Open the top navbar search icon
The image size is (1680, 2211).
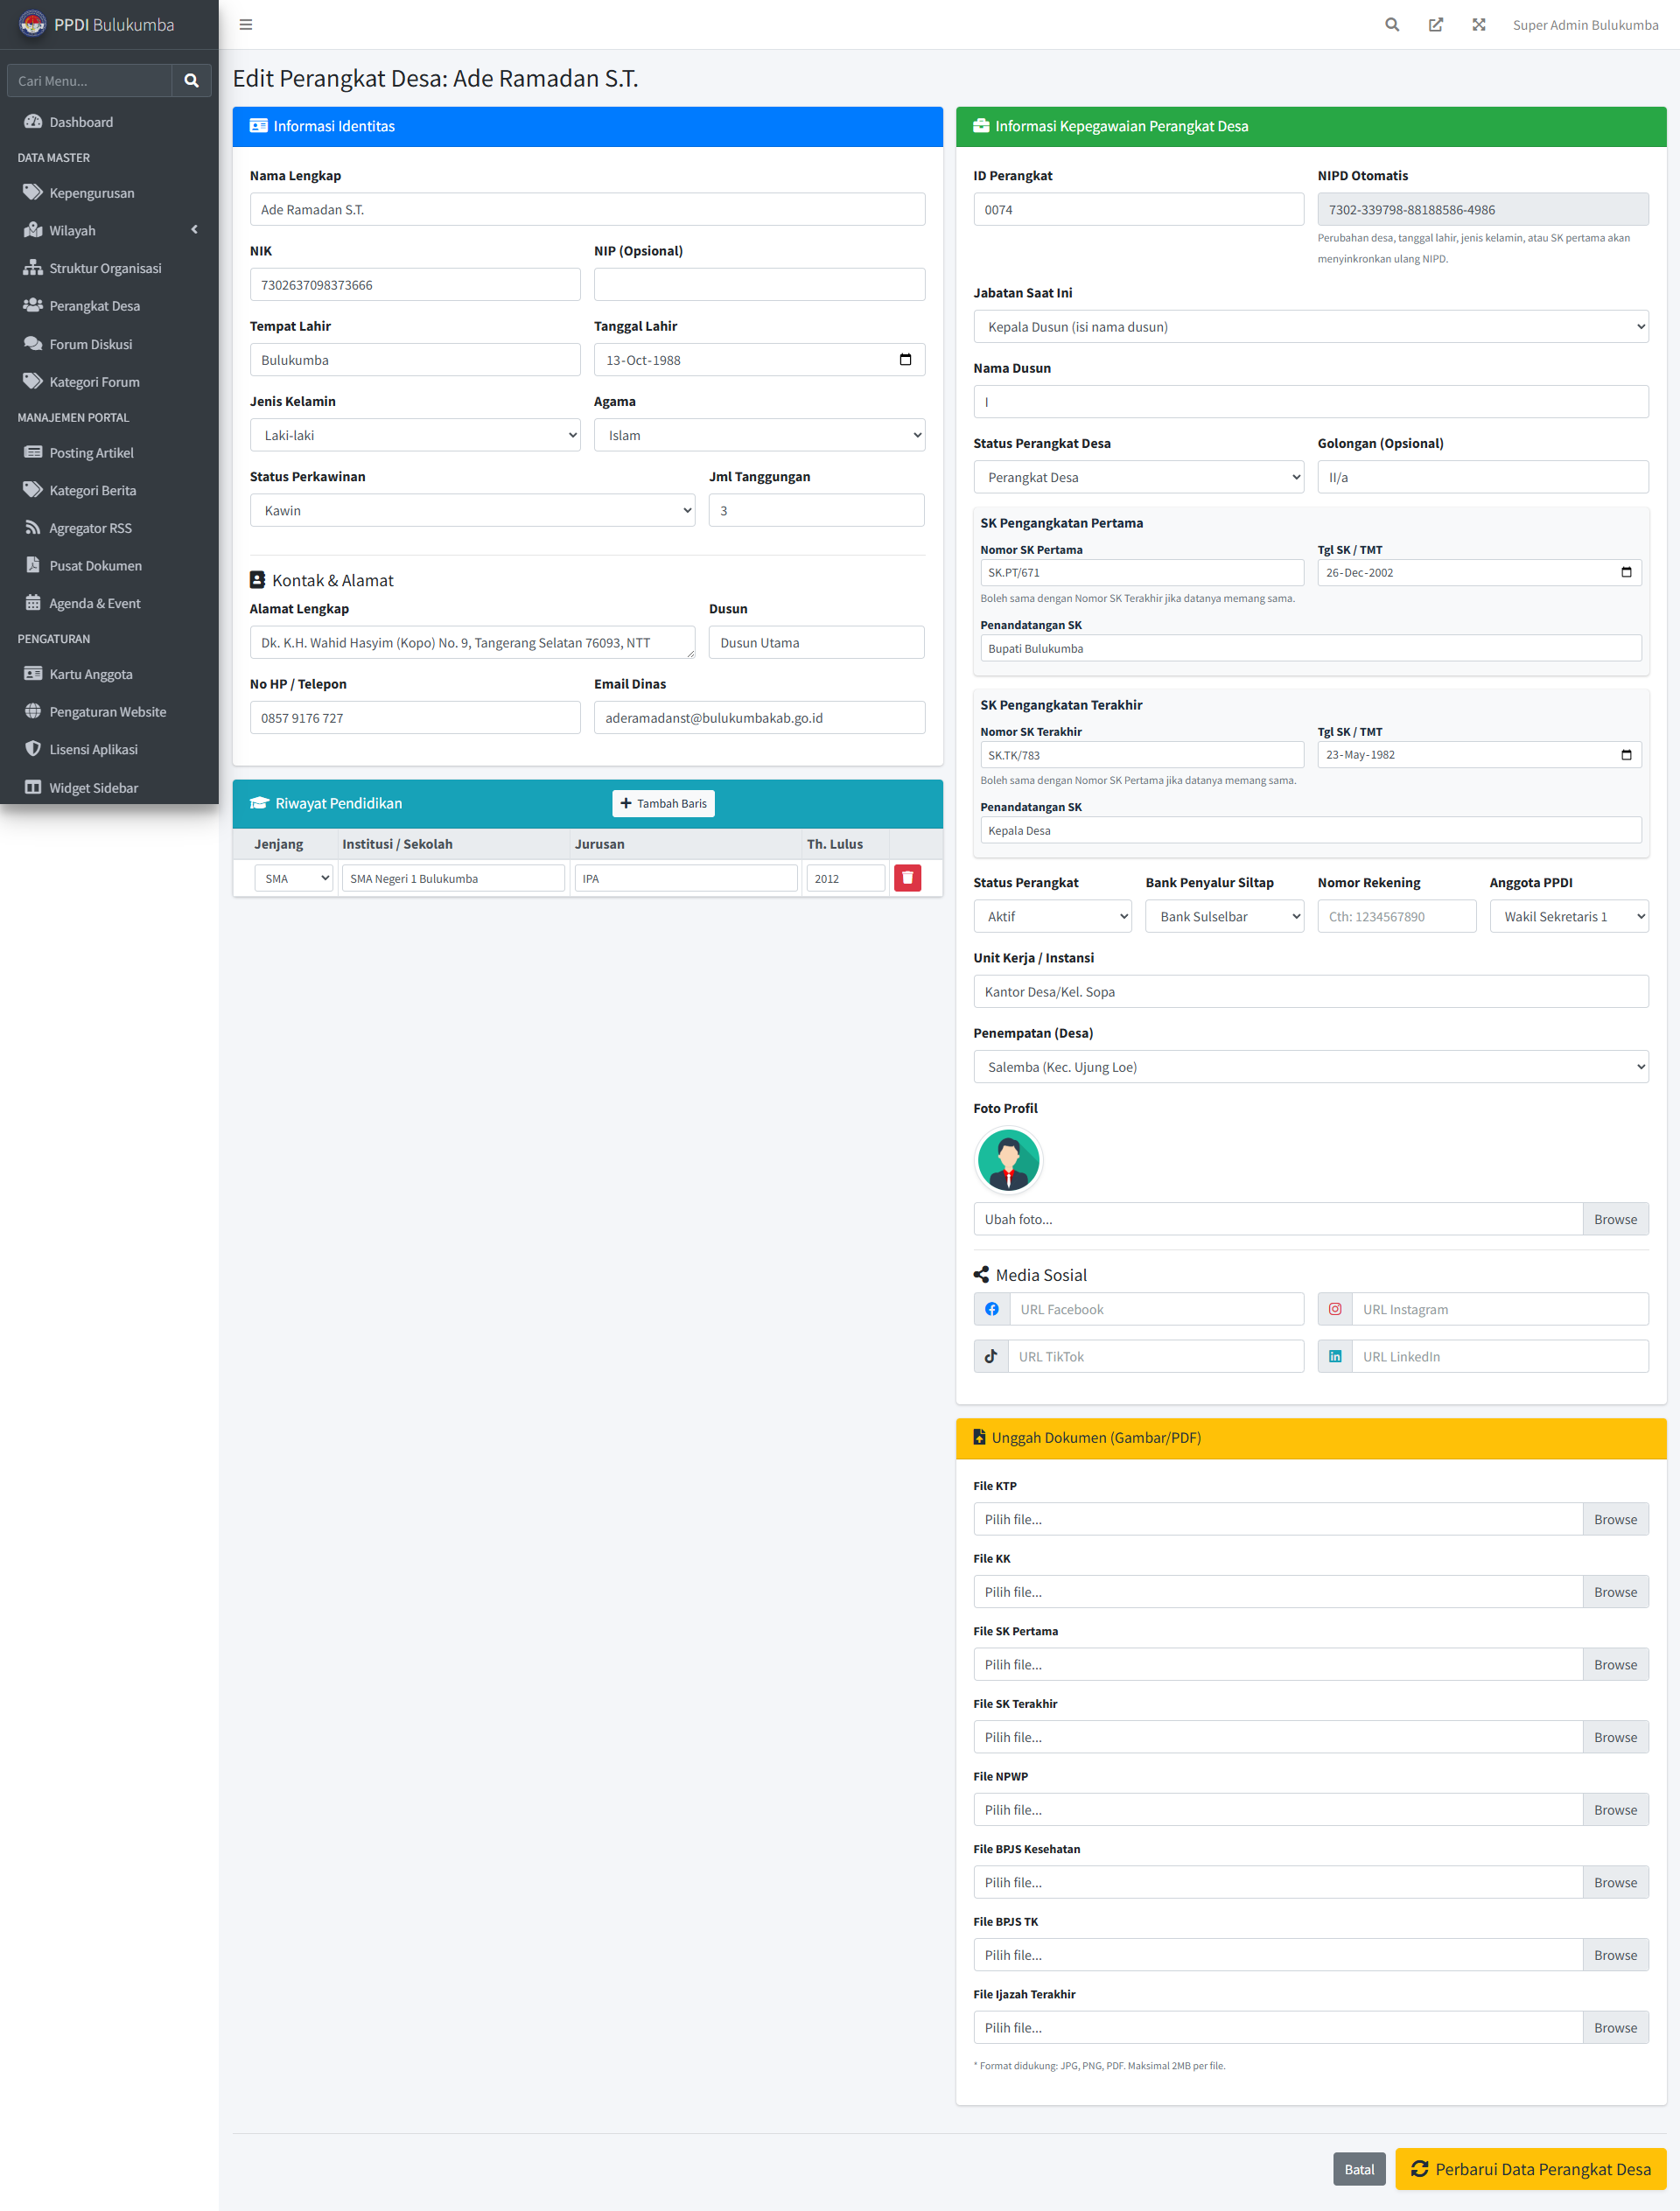[x=1392, y=25]
